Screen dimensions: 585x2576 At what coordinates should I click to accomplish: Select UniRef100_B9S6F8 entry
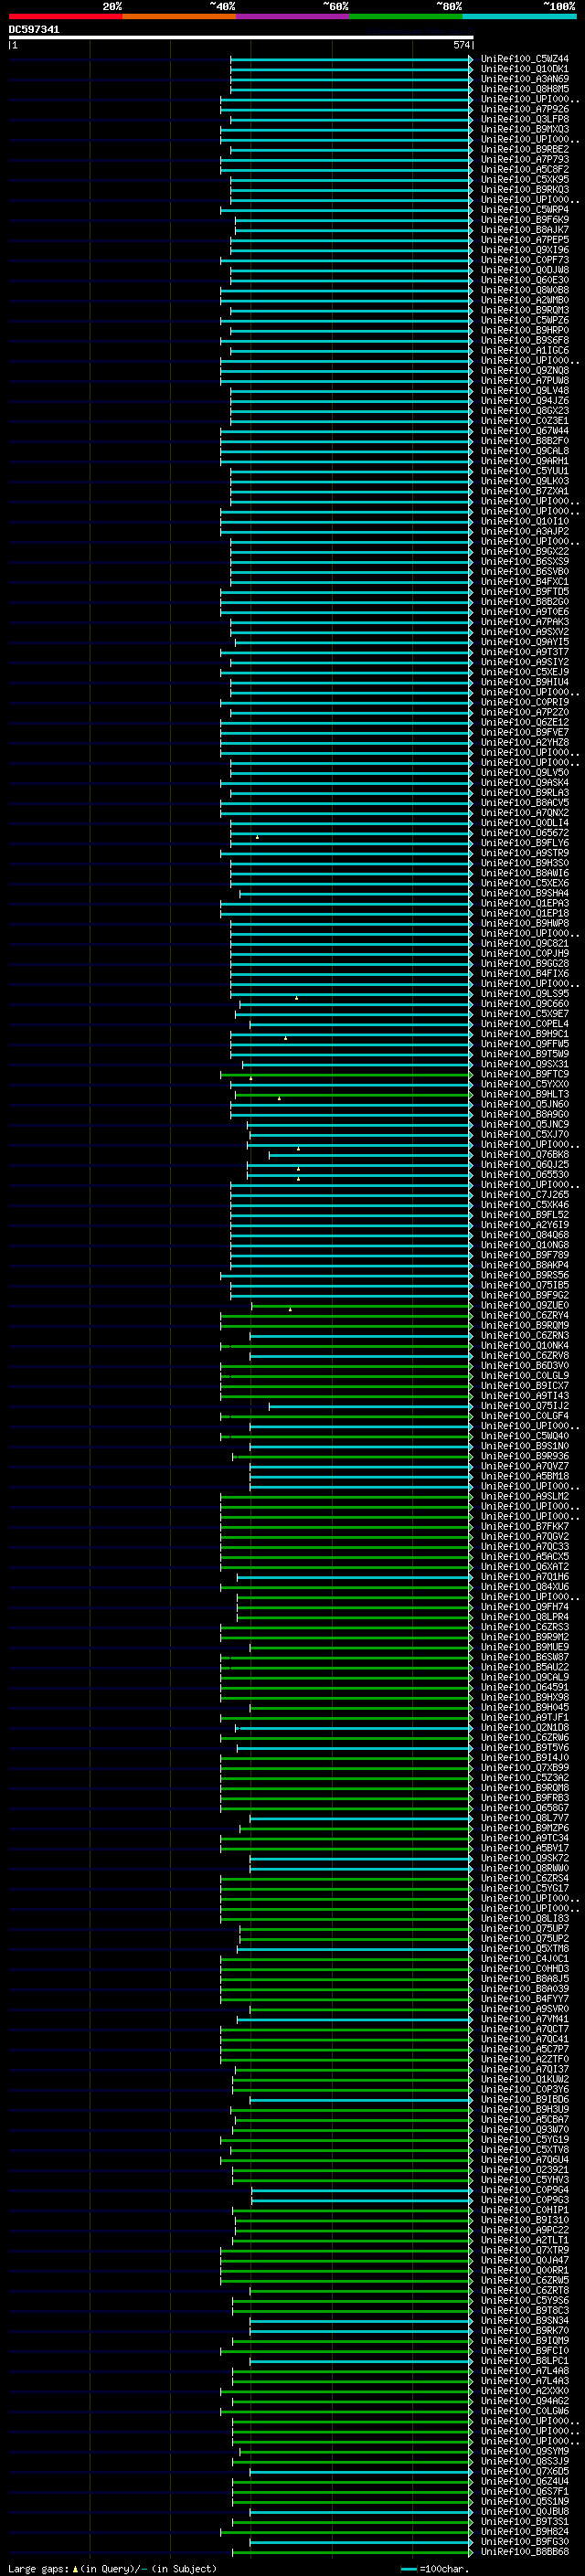524,340
